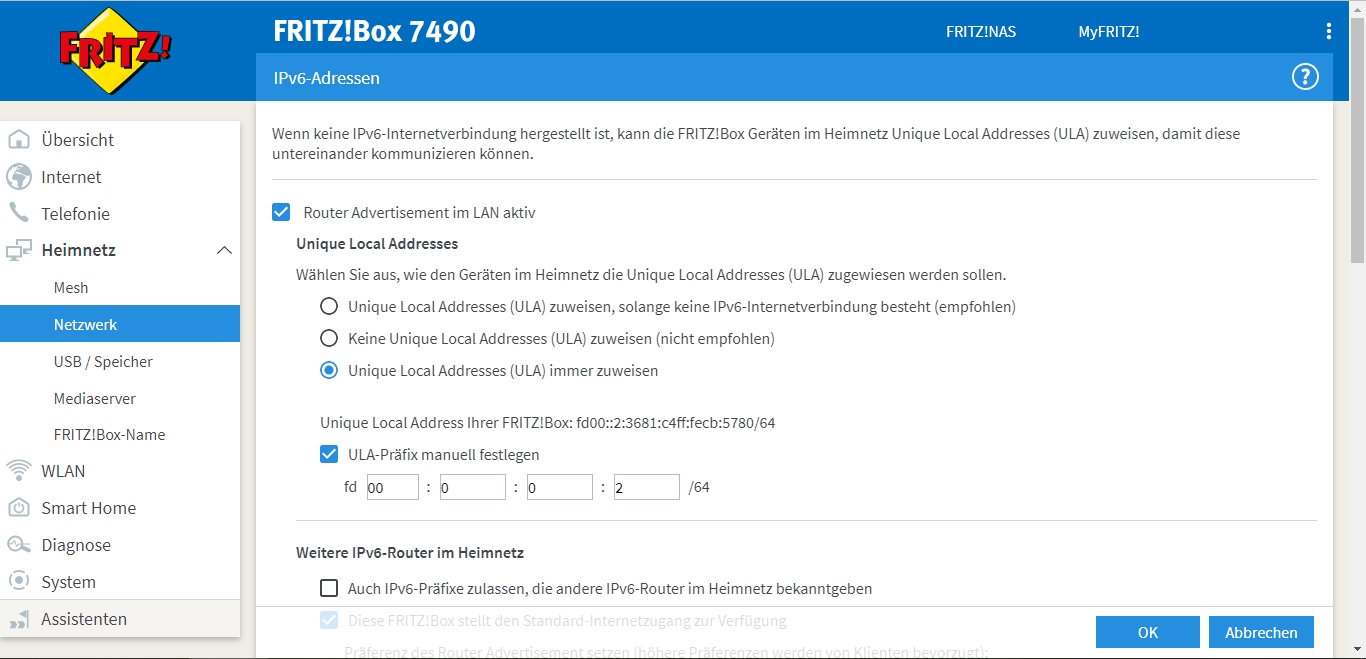
Task: Disable Router Advertisement im LAN aktiv
Action: coord(280,211)
